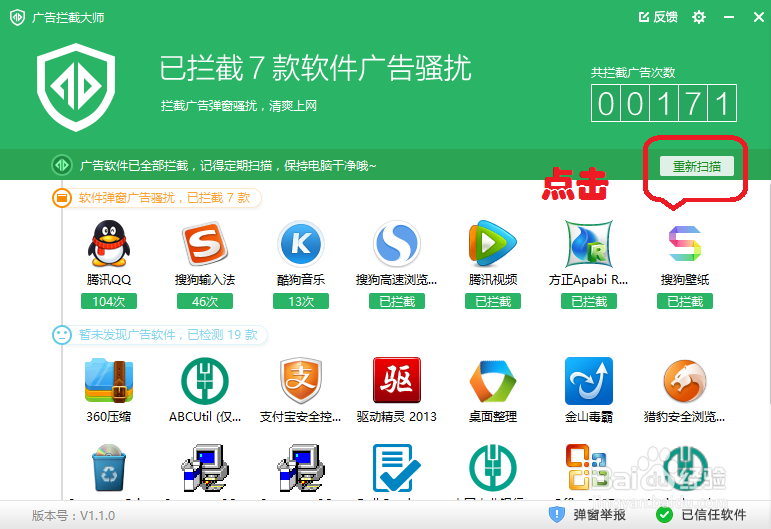Select the 腾讯视频 icon
This screenshot has width=771, height=529.
[x=493, y=243]
